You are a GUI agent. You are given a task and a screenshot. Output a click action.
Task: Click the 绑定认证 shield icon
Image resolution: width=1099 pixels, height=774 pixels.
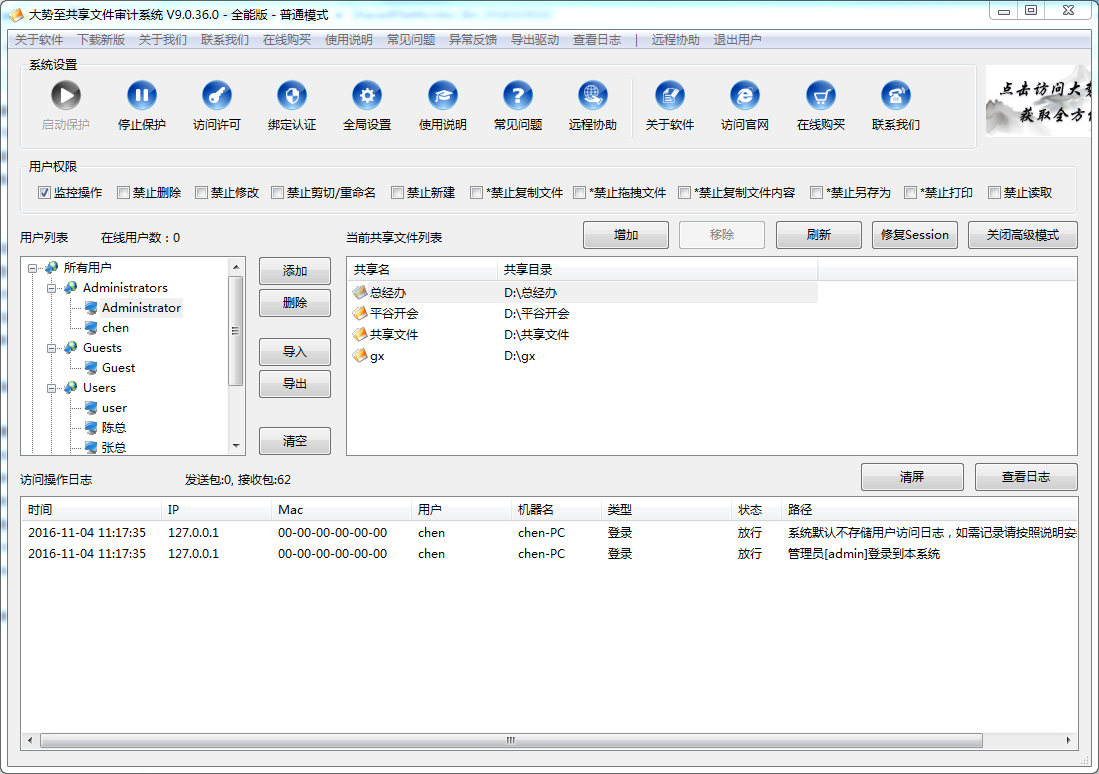pos(292,96)
